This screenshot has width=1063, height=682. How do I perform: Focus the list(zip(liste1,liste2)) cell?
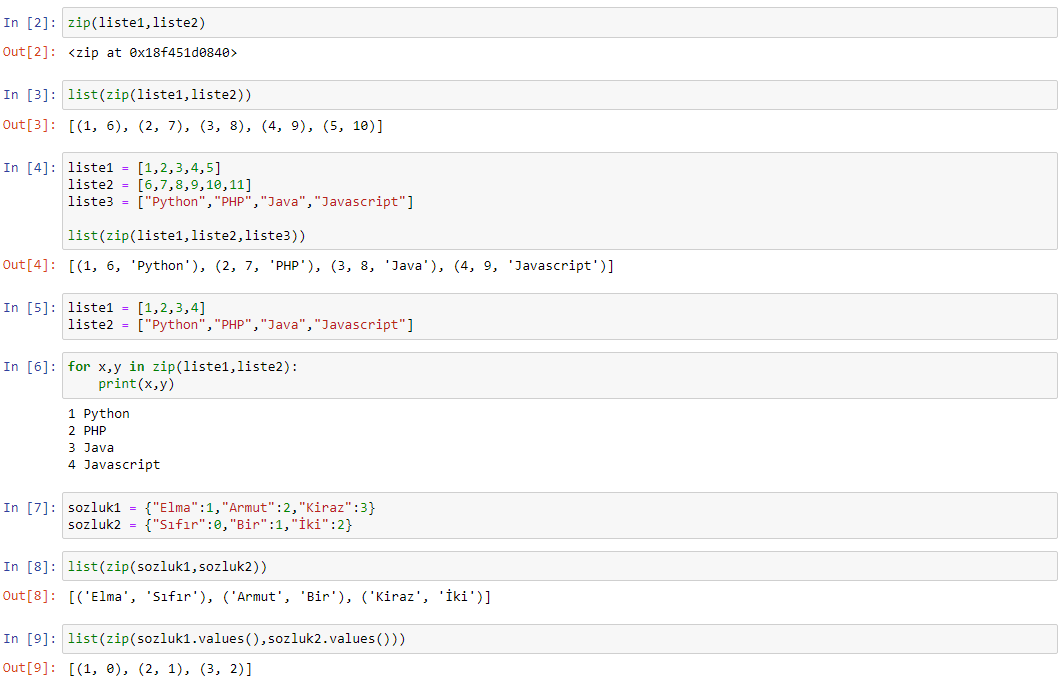tap(559, 95)
